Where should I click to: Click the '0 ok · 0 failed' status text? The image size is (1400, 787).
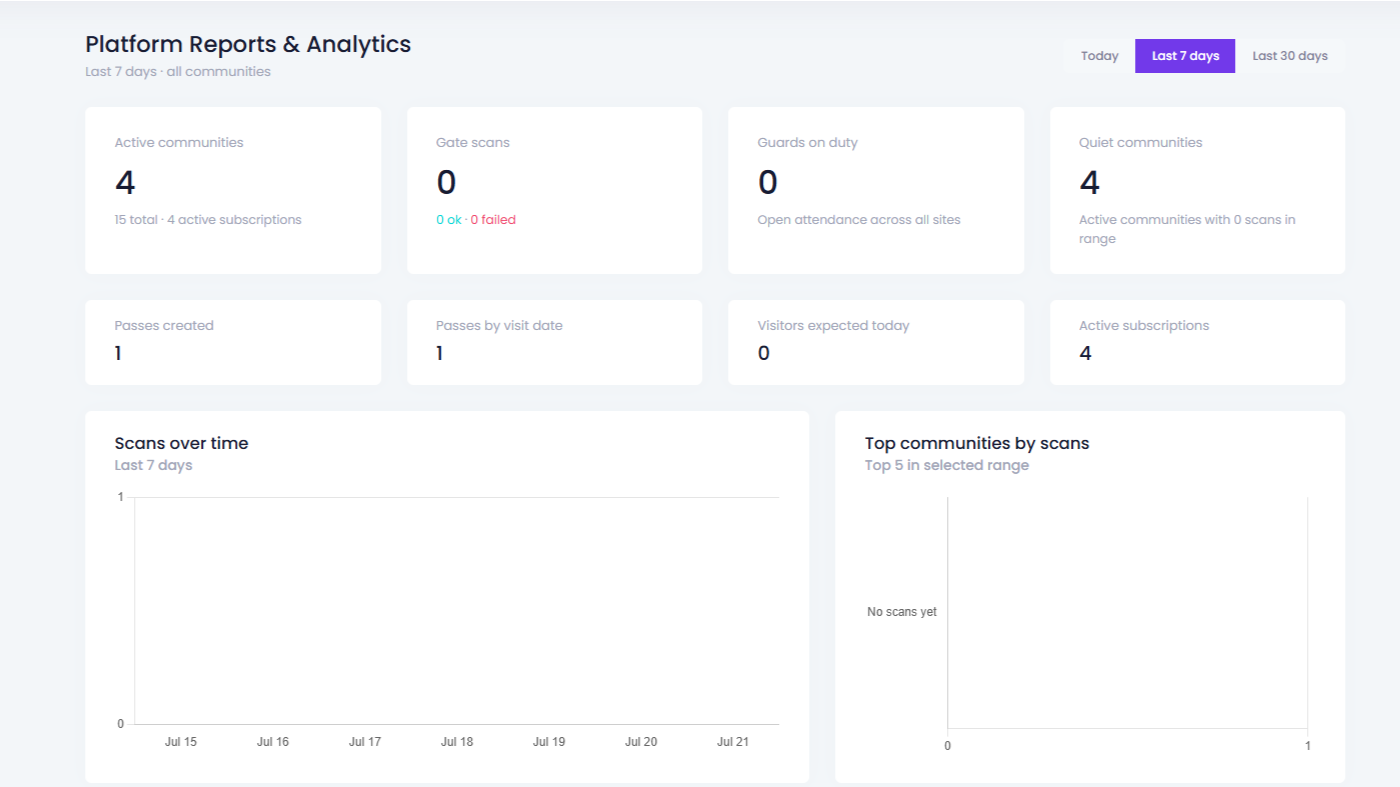[476, 220]
